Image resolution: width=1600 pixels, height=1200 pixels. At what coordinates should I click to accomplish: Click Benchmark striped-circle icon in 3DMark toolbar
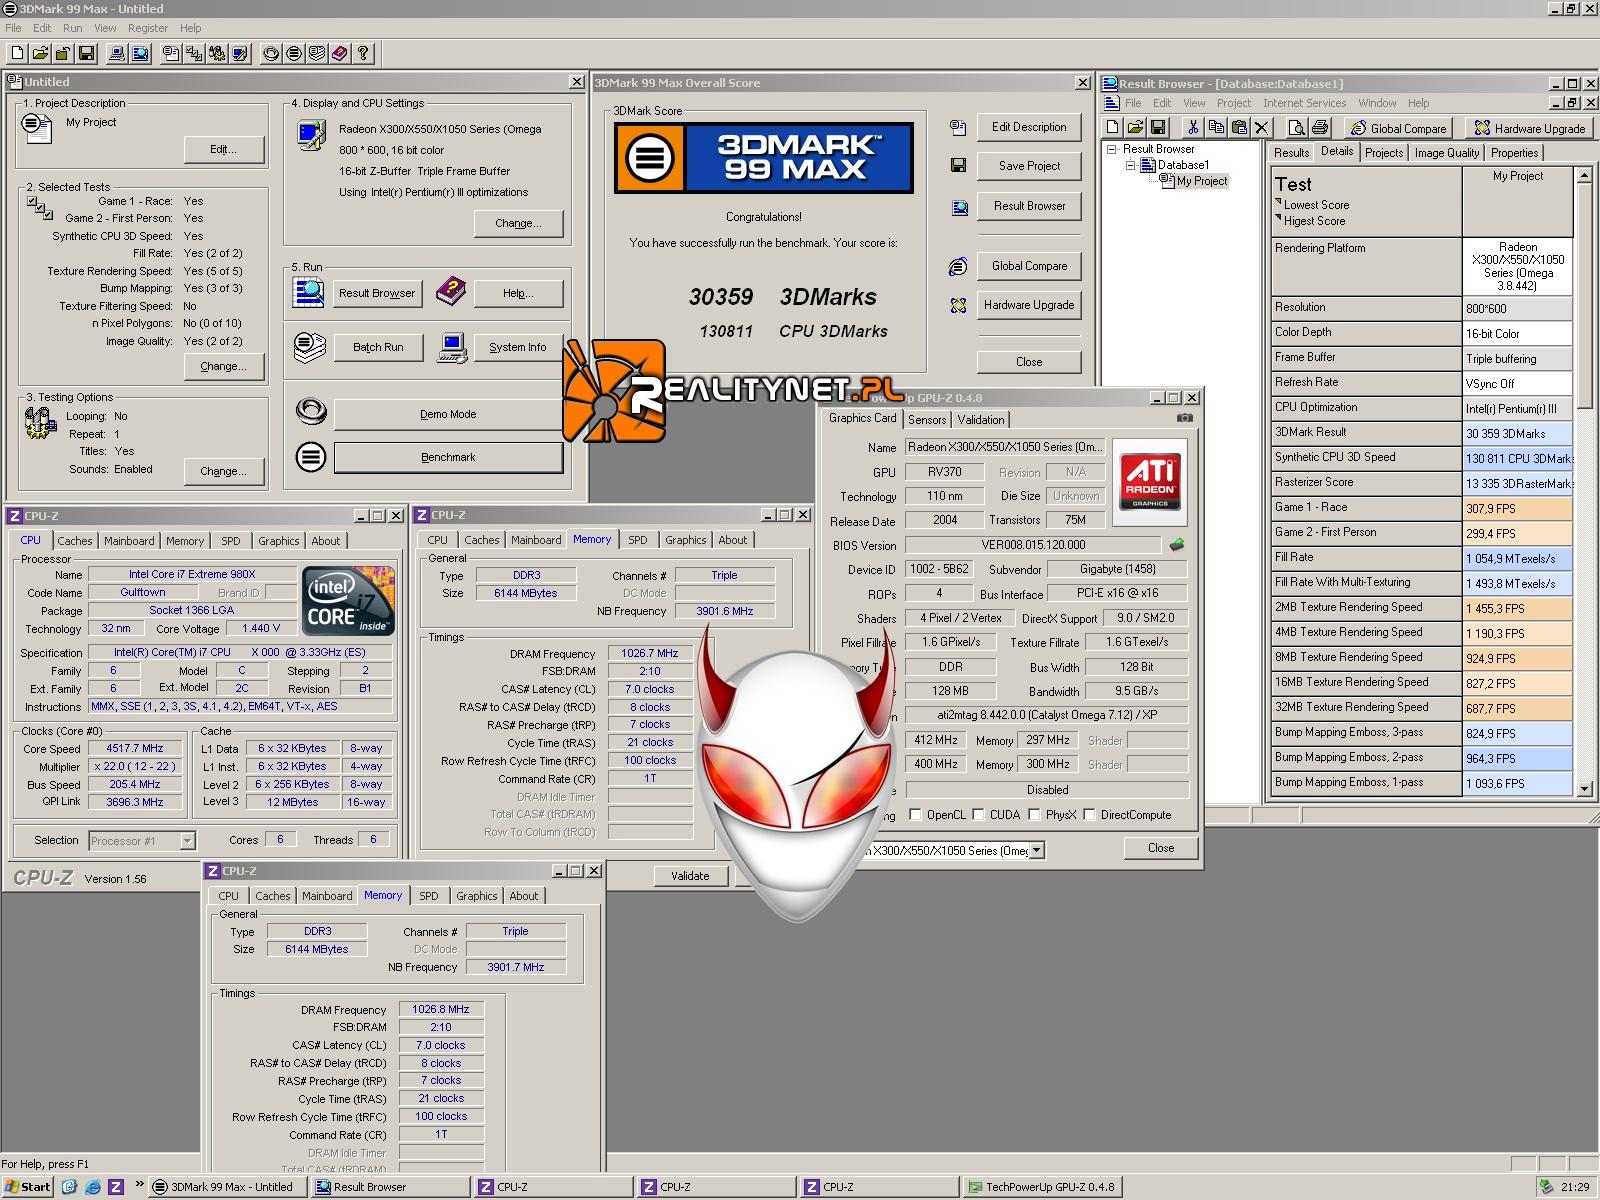[294, 53]
